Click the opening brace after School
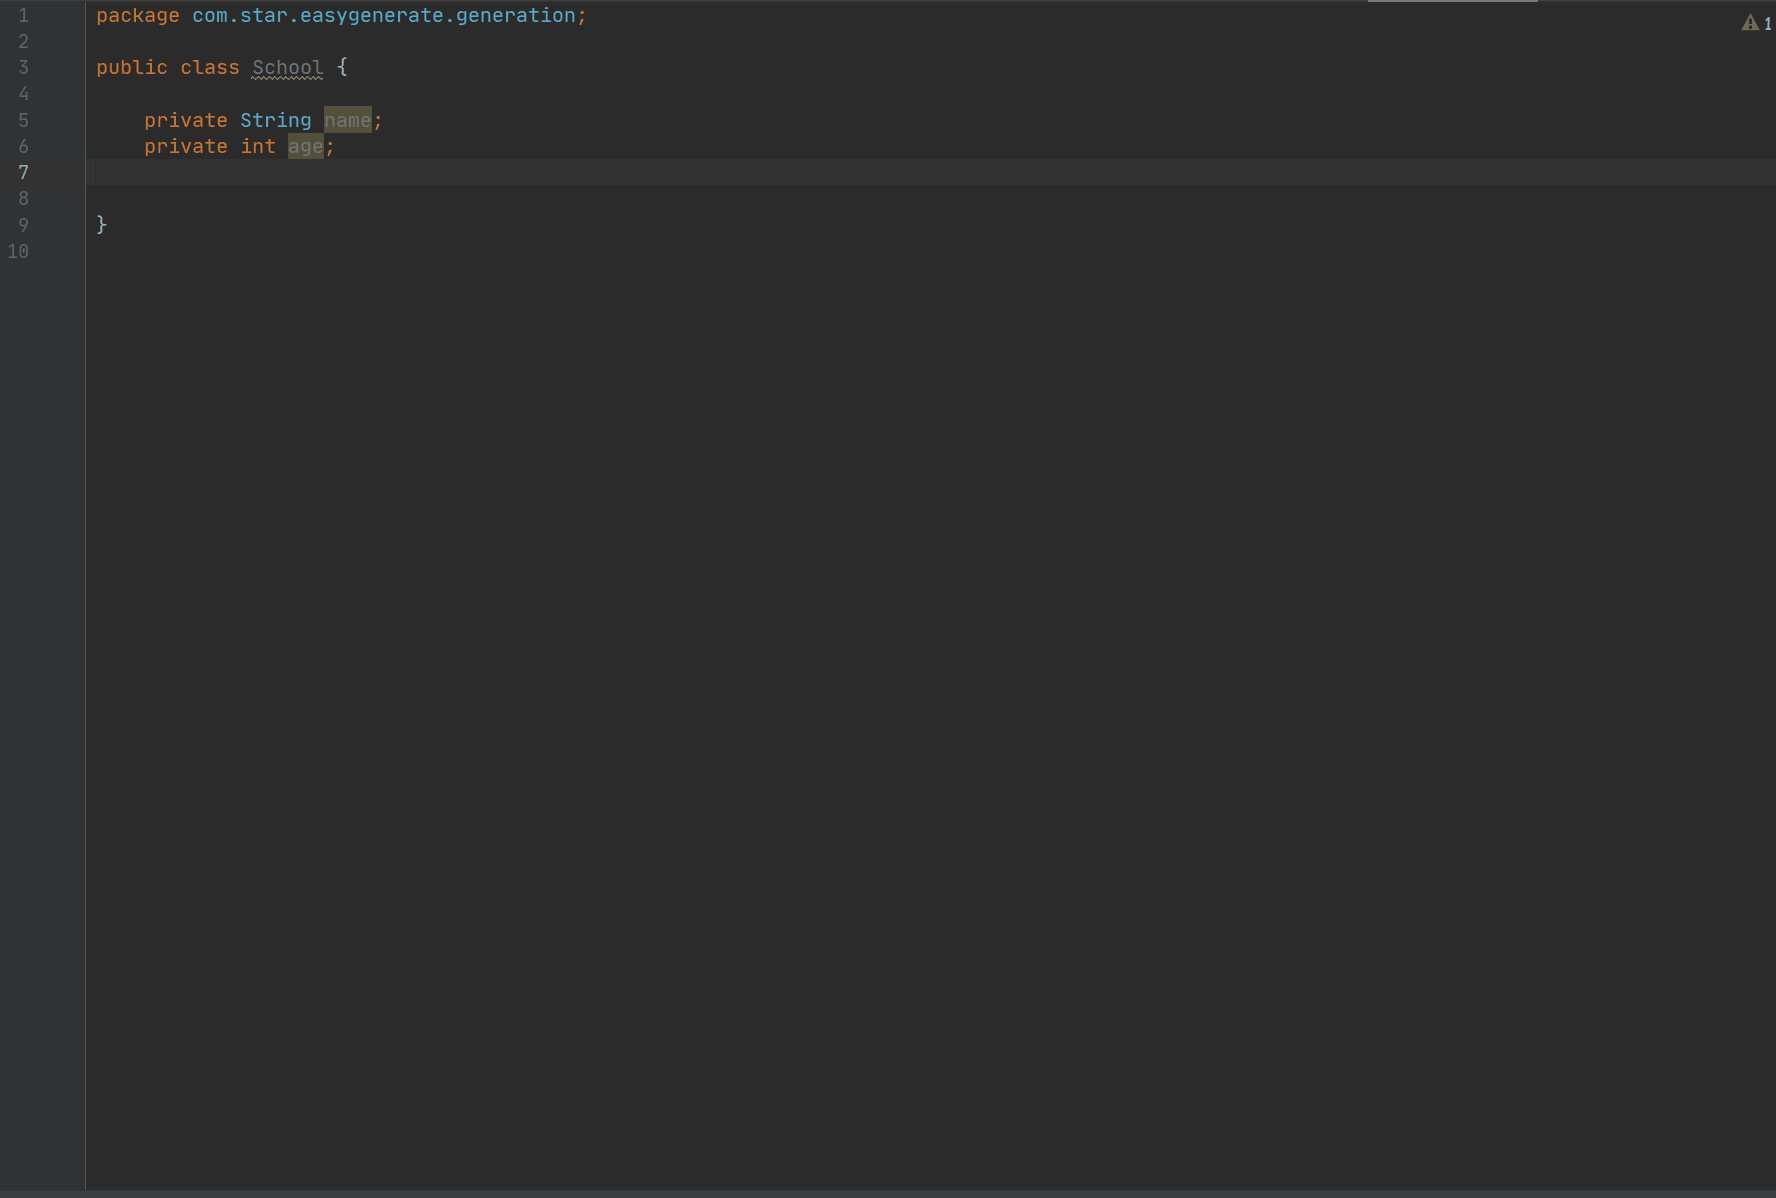Viewport: 1776px width, 1198px height. point(342,67)
